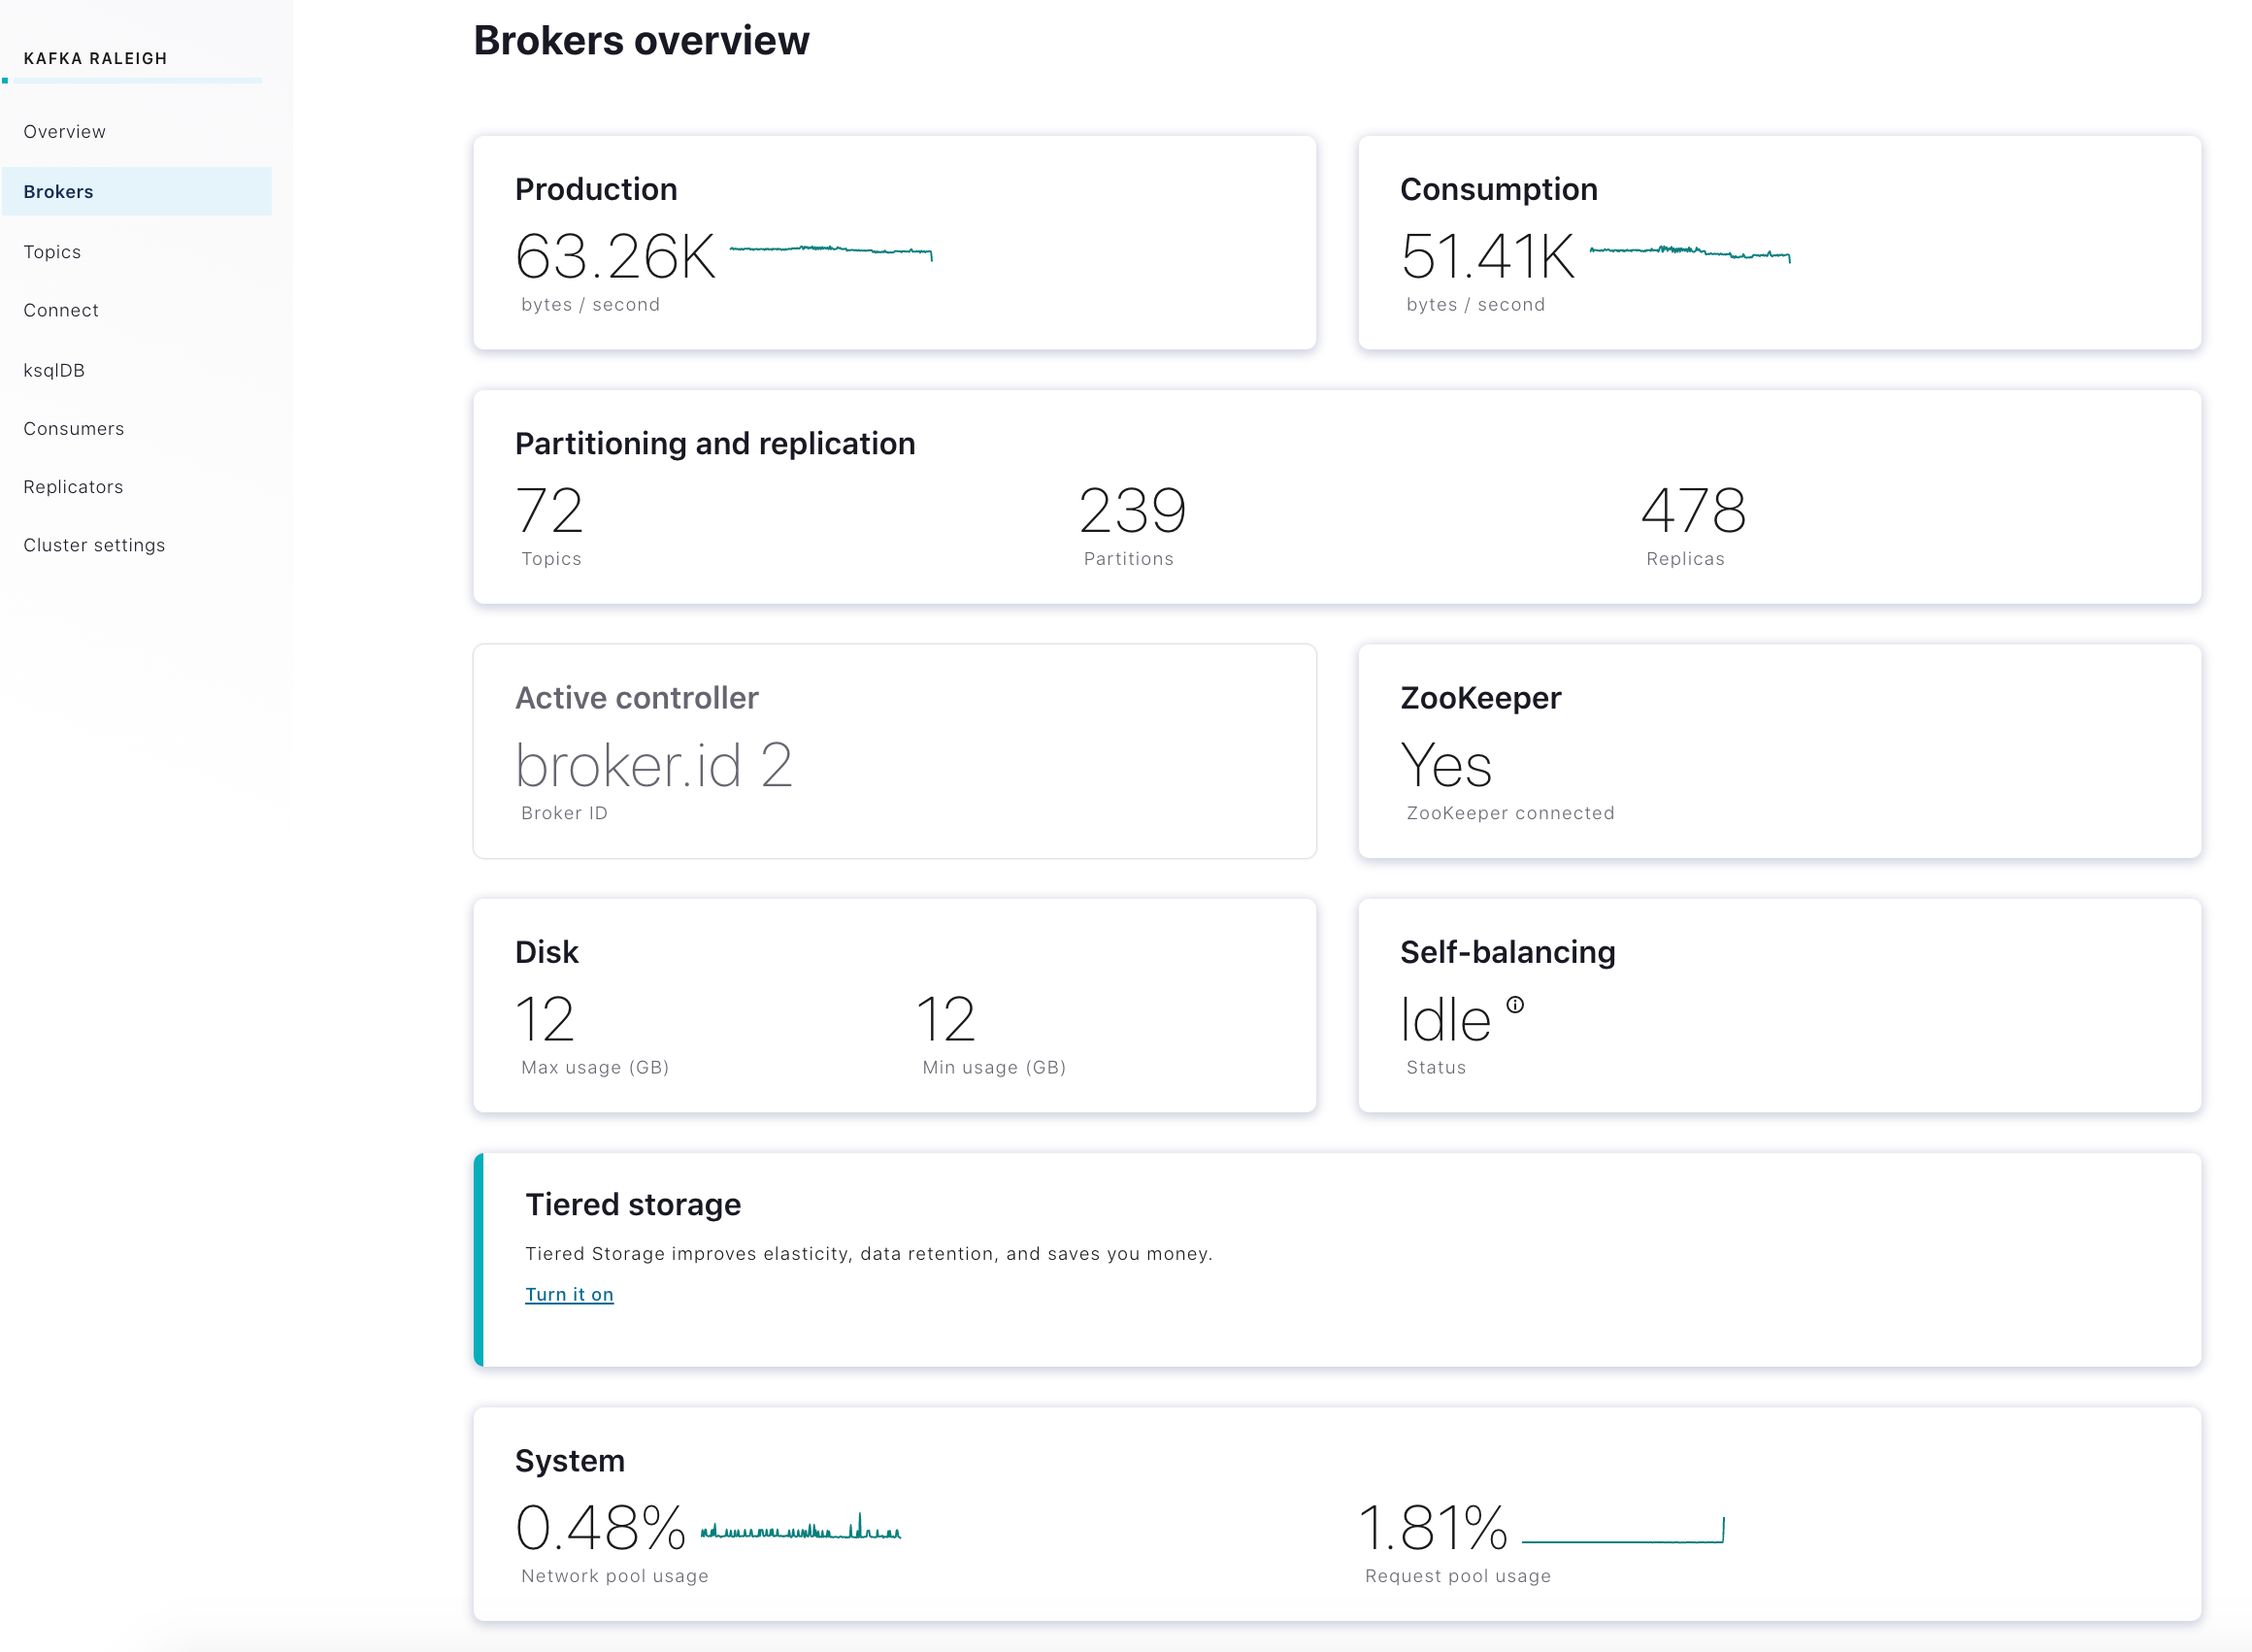The image size is (2252, 1652).
Task: Click the Turn it on link
Action: click(569, 1295)
